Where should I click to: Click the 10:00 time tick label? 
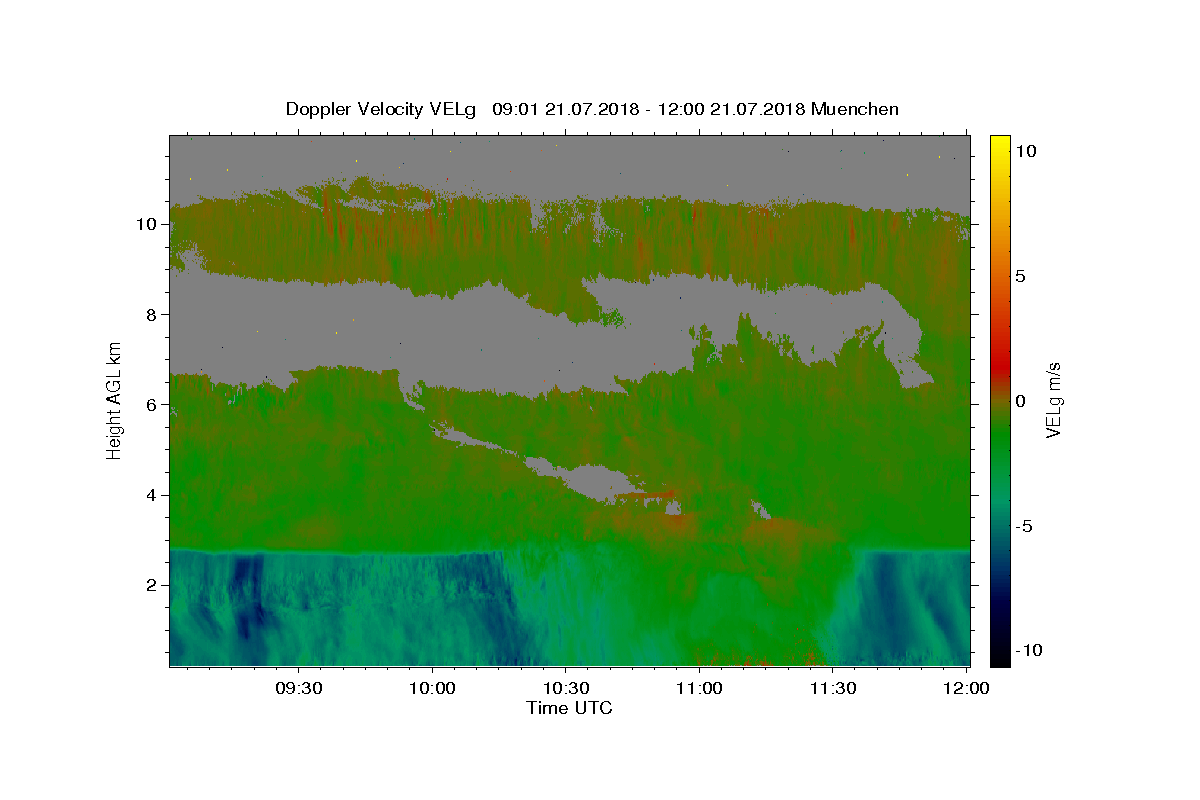pos(432,689)
